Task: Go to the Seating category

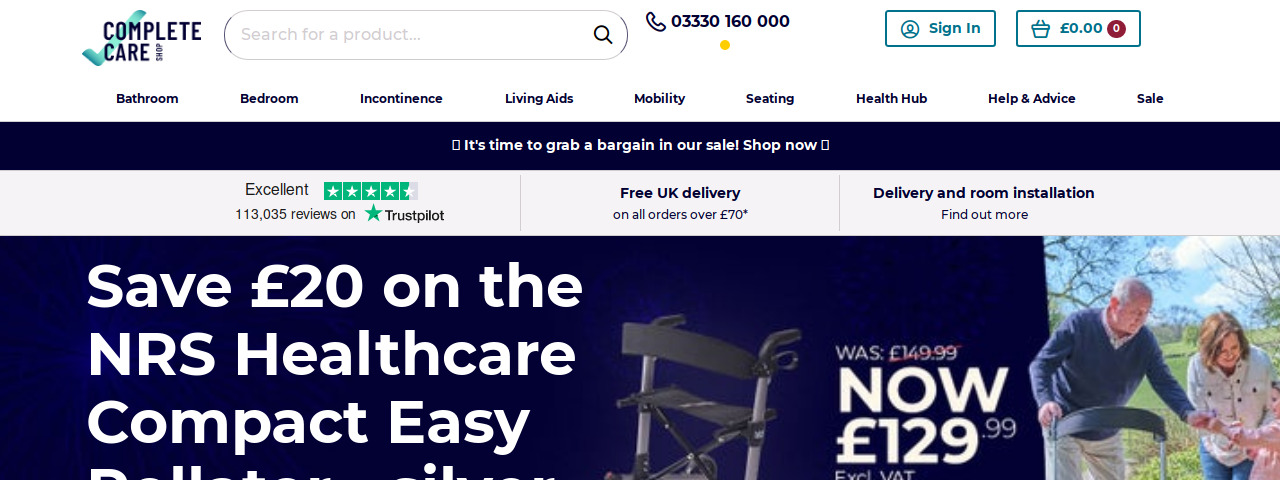Action: (770, 98)
